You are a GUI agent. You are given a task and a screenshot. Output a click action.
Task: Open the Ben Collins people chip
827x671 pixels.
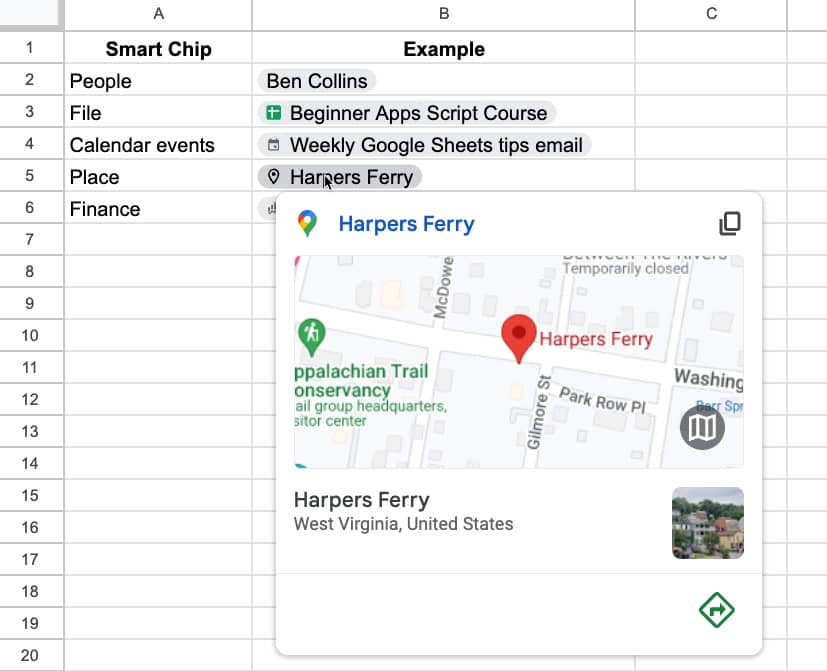click(x=316, y=81)
